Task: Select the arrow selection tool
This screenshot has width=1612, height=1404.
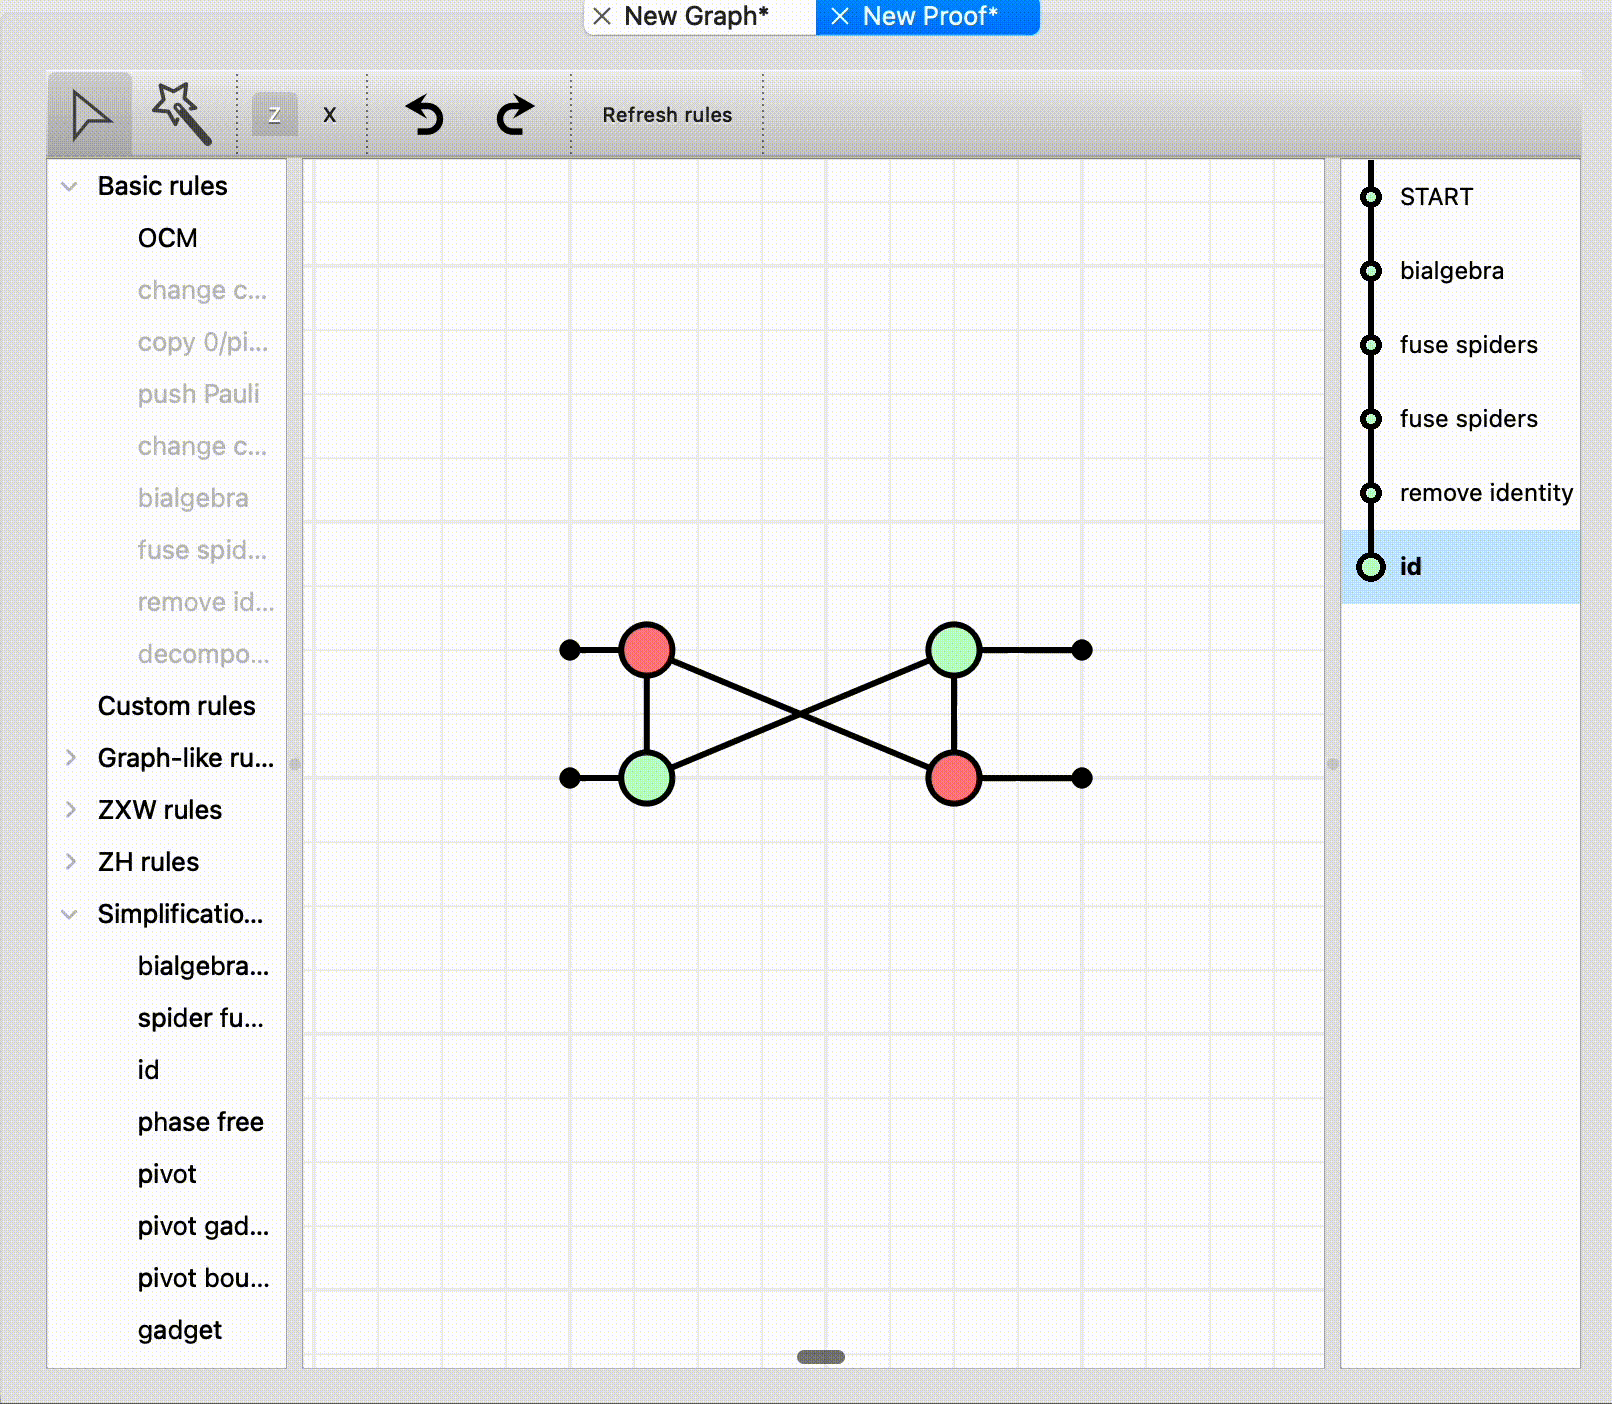Action: pos(90,115)
